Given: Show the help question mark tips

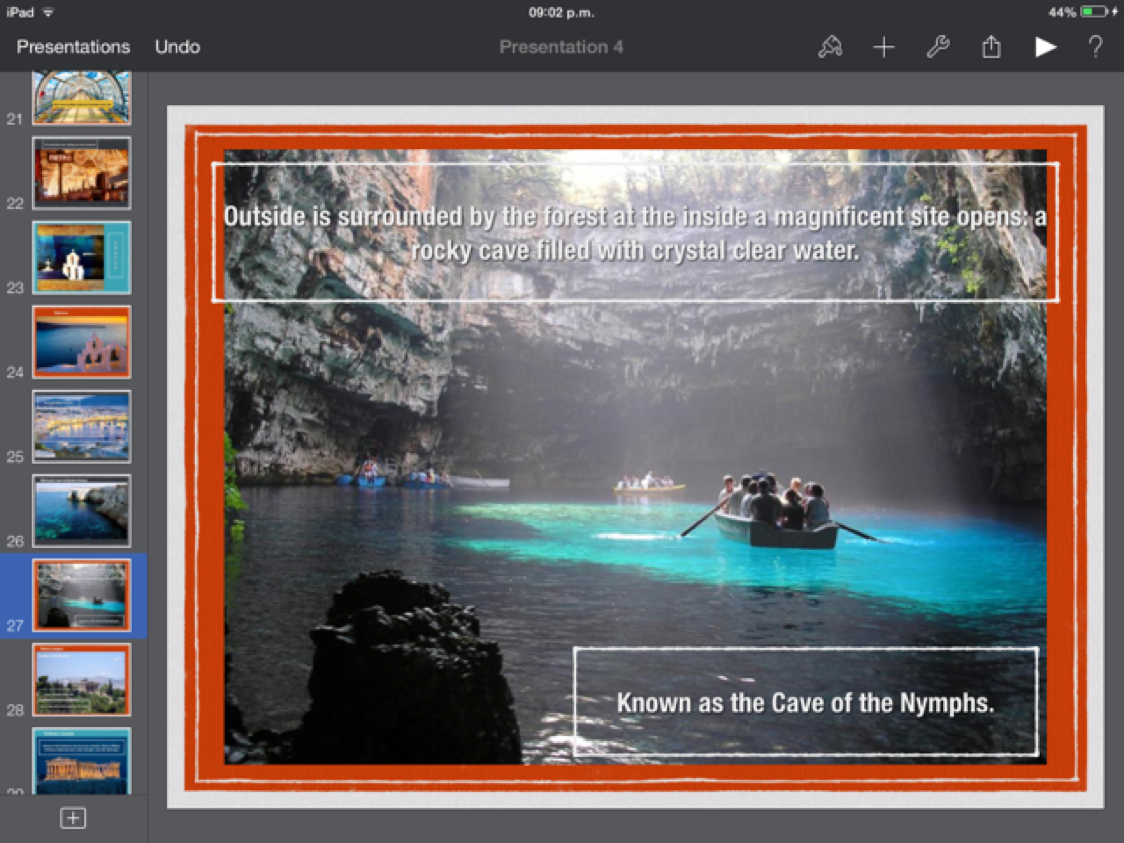Looking at the screenshot, I should coord(1095,47).
